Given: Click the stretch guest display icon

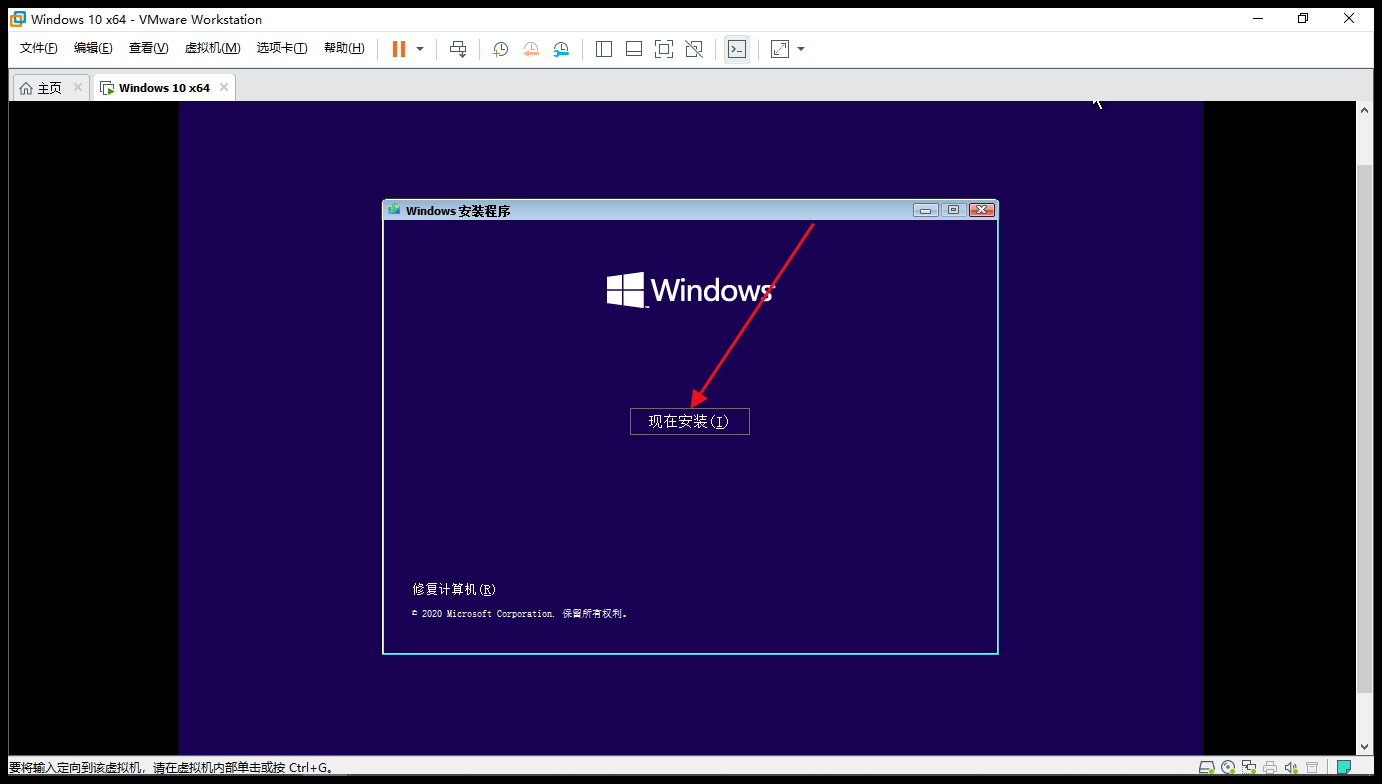Looking at the screenshot, I should click(x=780, y=49).
